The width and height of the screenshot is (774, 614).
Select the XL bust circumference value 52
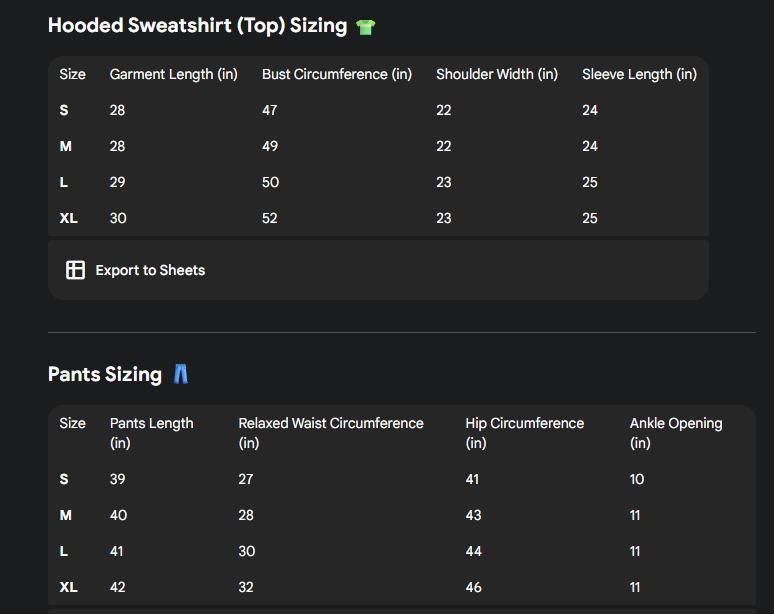pyautogui.click(x=270, y=218)
